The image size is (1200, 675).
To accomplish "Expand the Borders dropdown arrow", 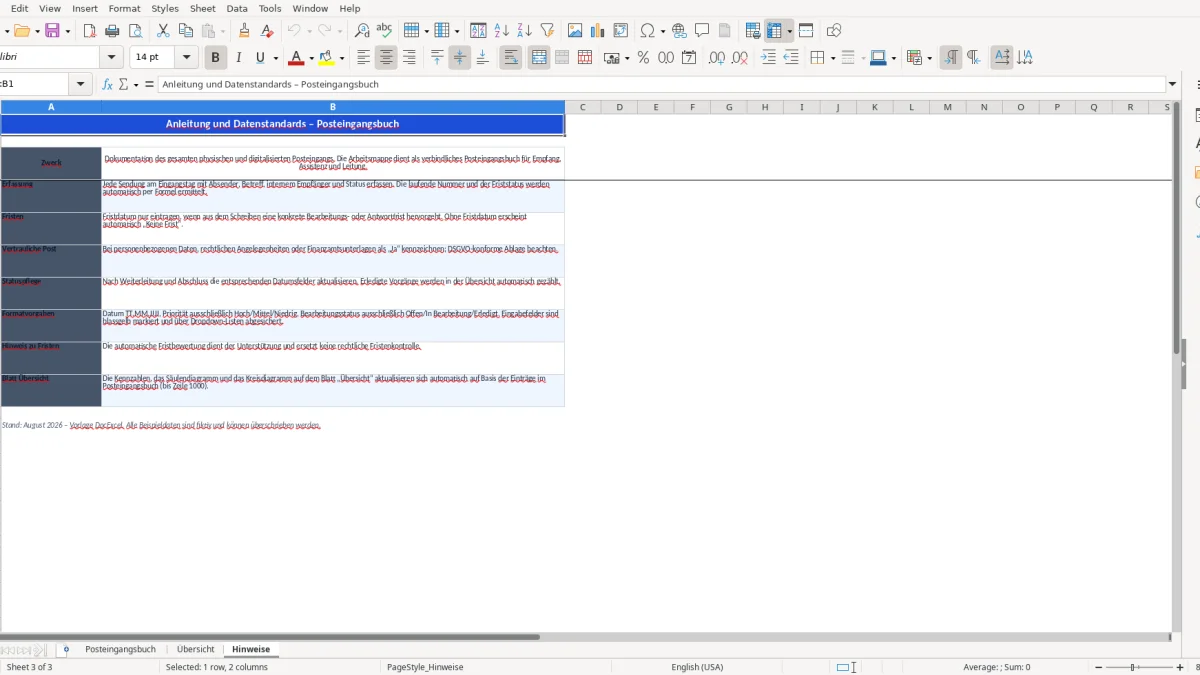I will coord(832,58).
